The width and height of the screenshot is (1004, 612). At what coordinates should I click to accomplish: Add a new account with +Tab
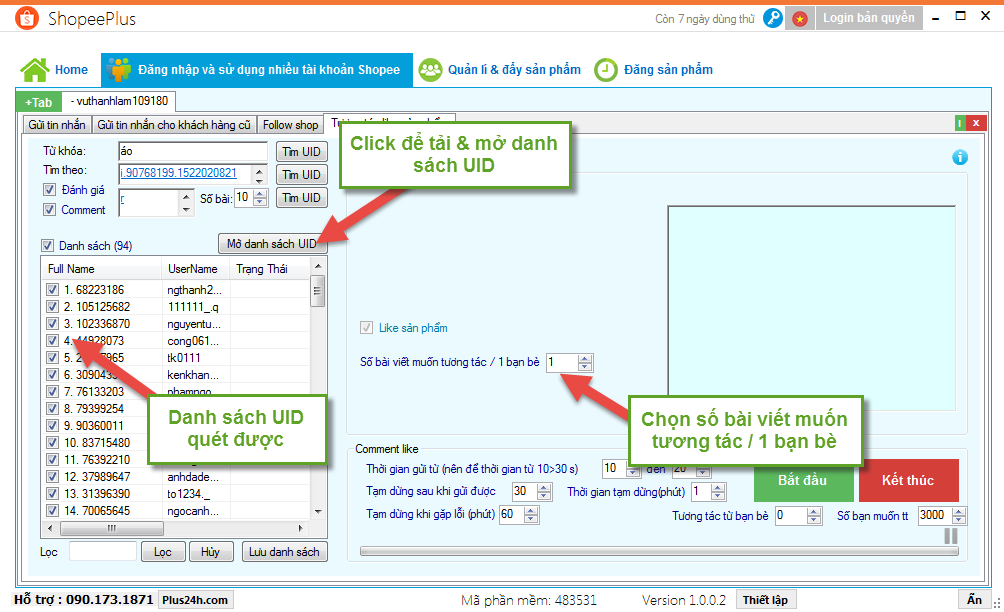click(38, 102)
